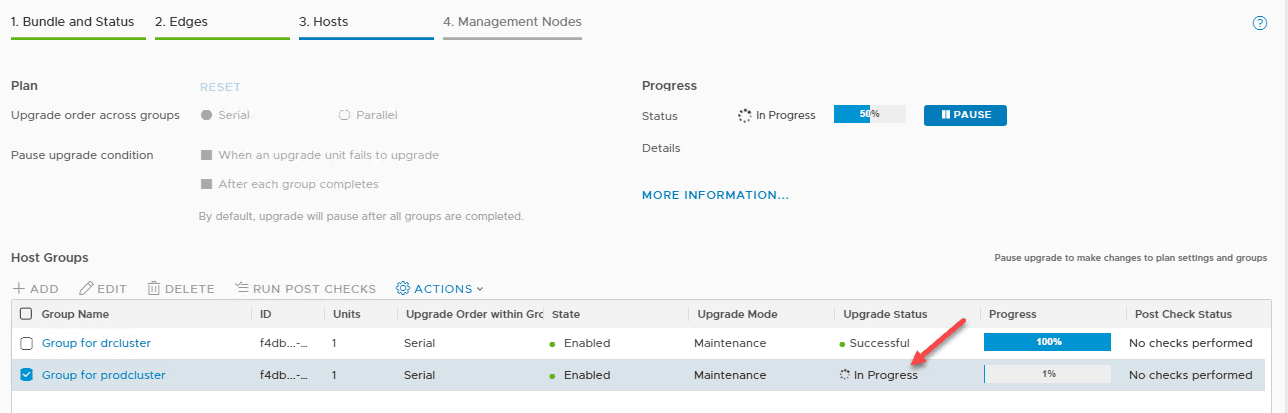The height and width of the screenshot is (413, 1288).
Task: Click the ADD plus icon
Action: [18, 288]
